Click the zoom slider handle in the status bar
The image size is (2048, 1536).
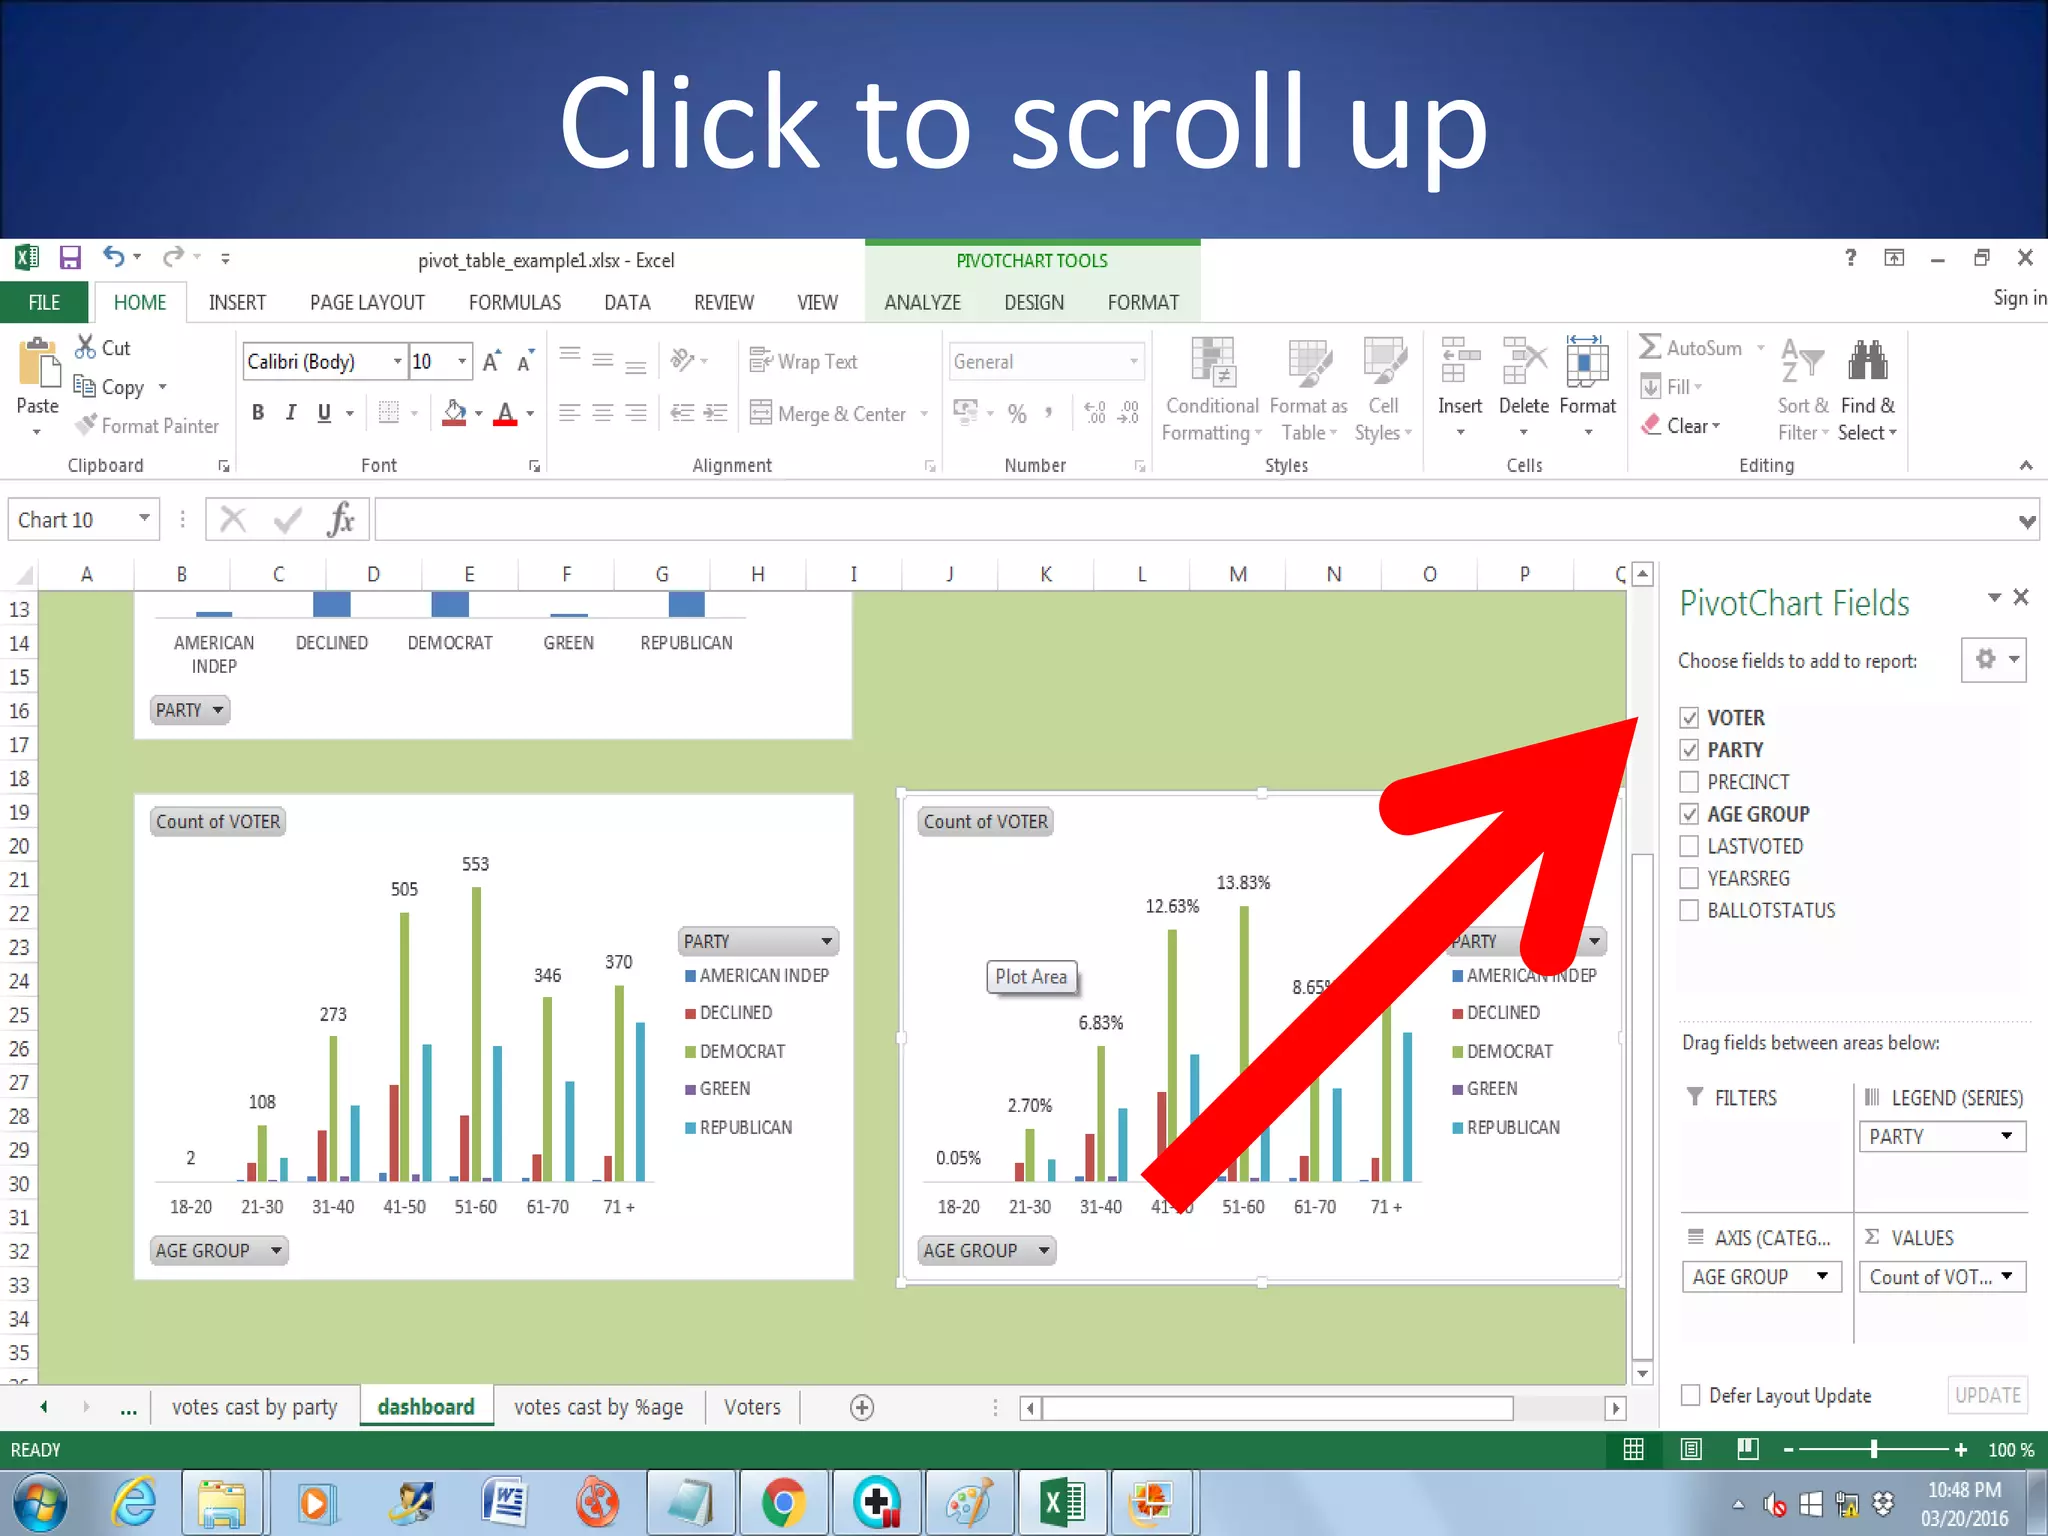[x=1874, y=1449]
